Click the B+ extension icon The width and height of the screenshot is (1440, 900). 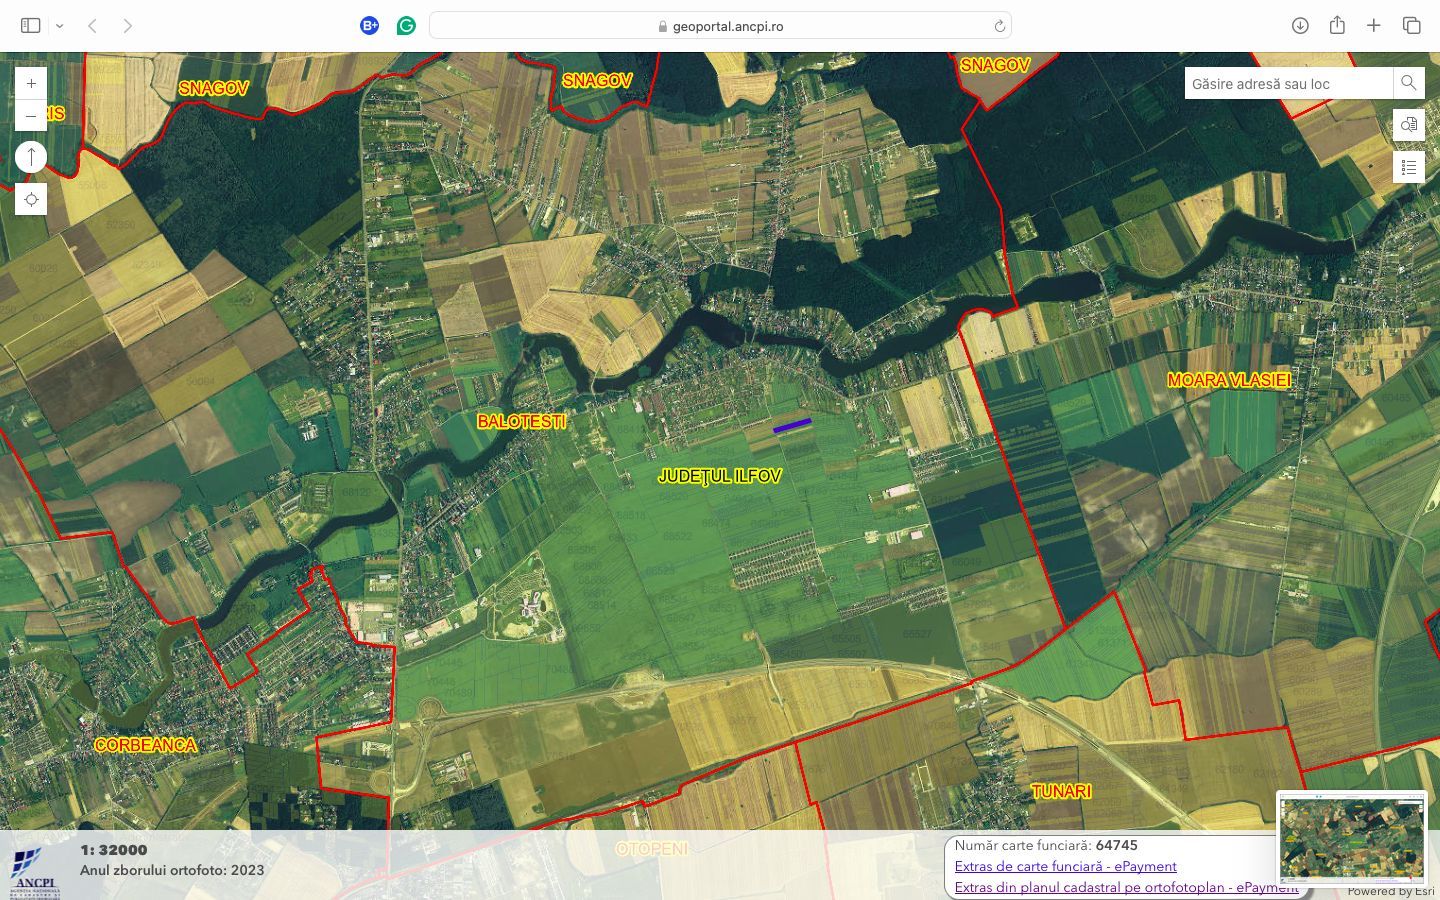369,25
